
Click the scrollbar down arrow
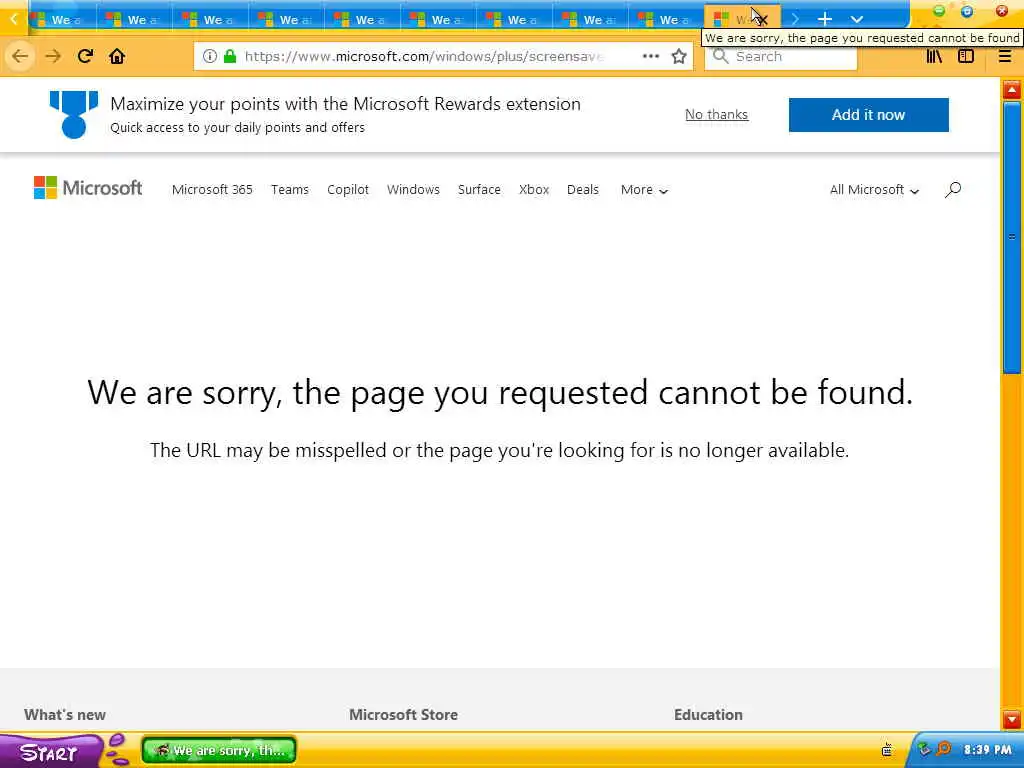pyautogui.click(x=1012, y=719)
